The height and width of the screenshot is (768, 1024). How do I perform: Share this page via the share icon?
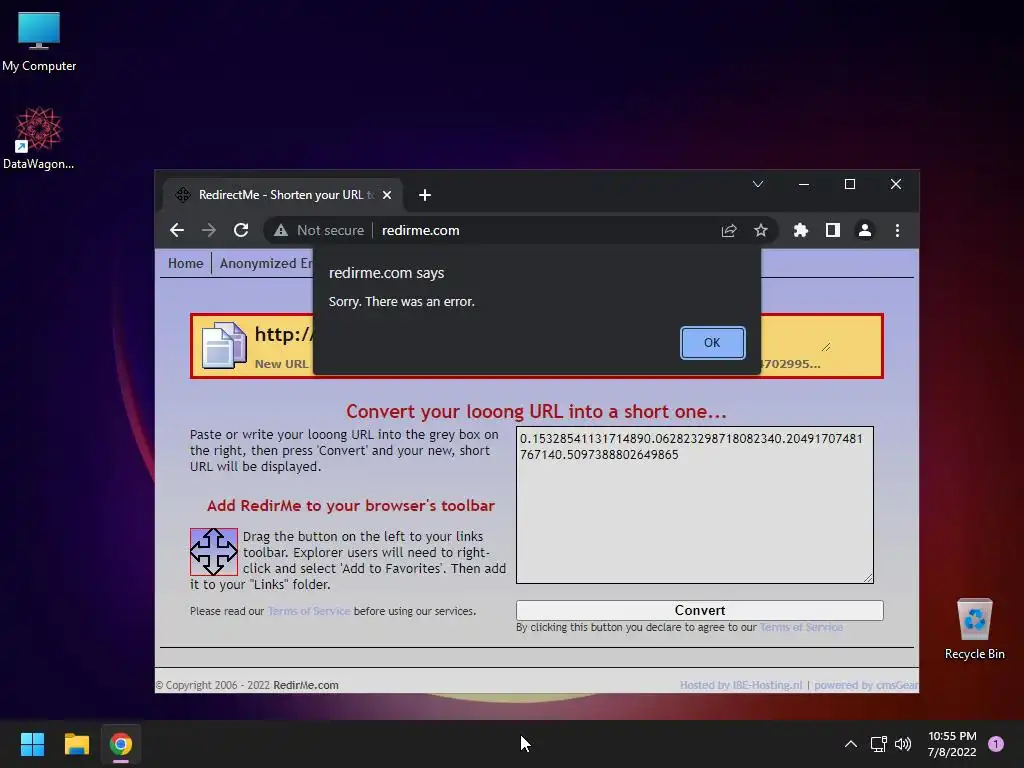[729, 230]
